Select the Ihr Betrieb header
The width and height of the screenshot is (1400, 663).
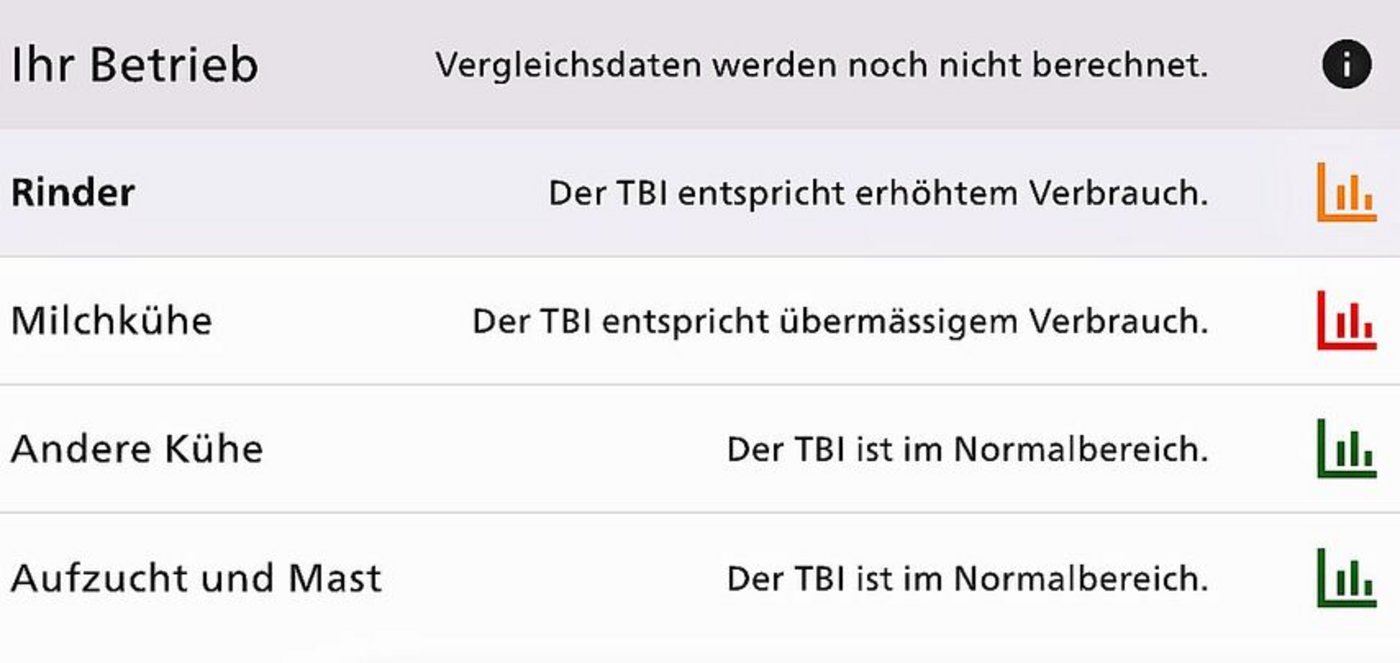(135, 64)
